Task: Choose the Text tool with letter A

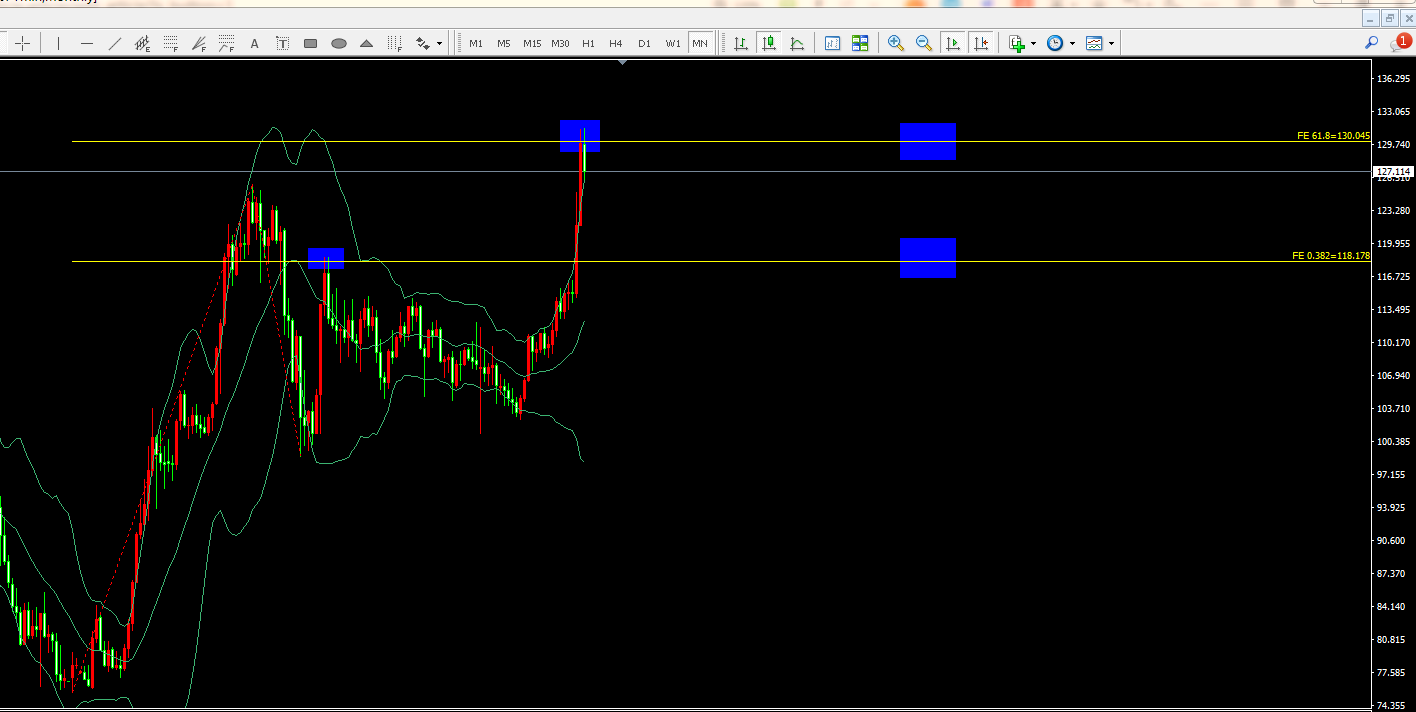Action: click(x=255, y=43)
